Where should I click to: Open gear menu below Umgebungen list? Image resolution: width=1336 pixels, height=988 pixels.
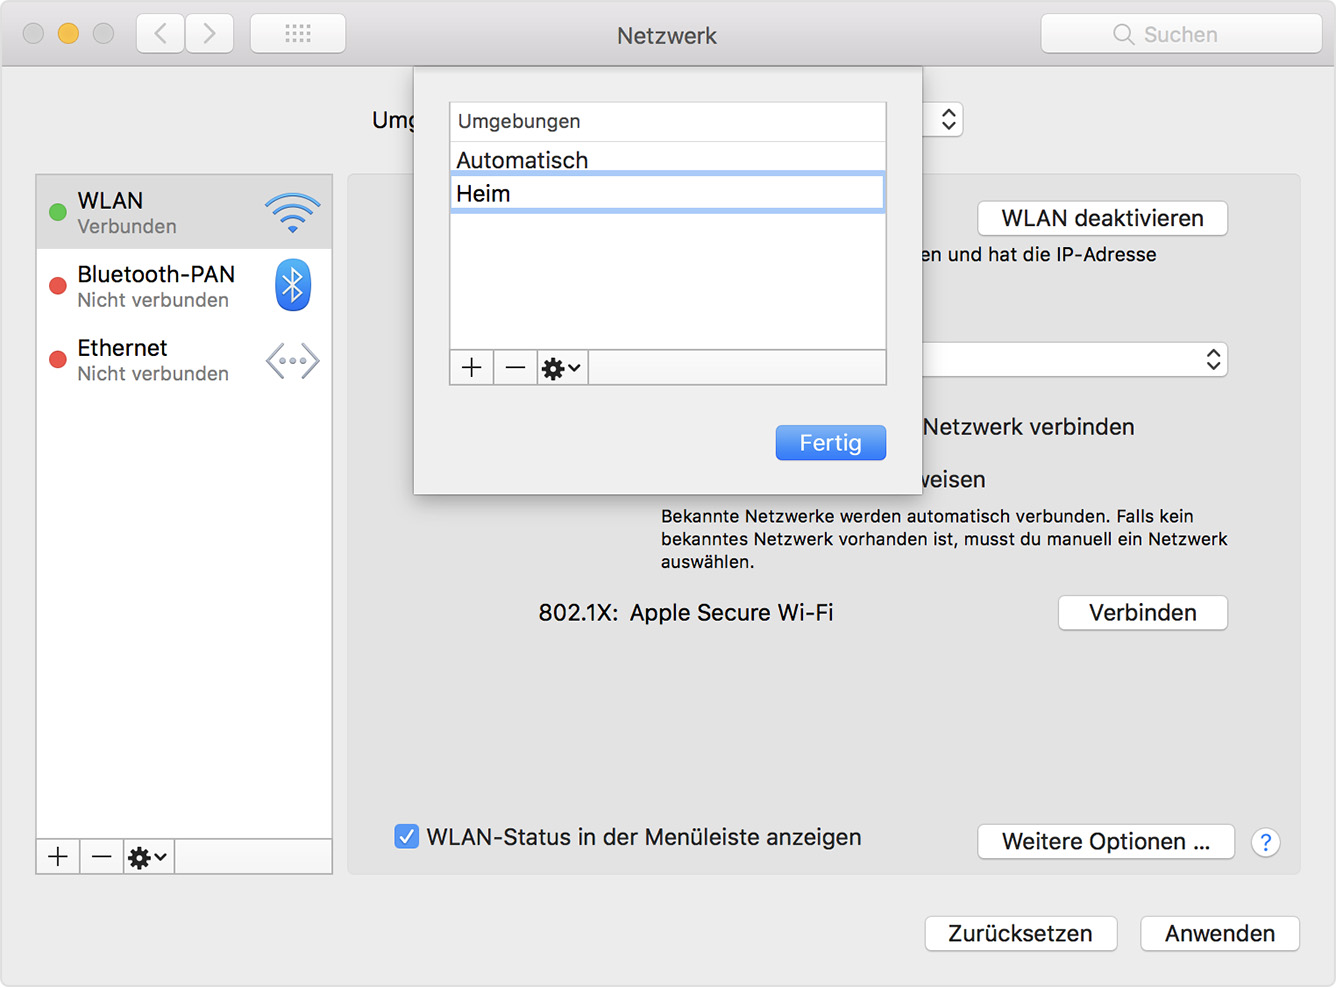click(561, 368)
